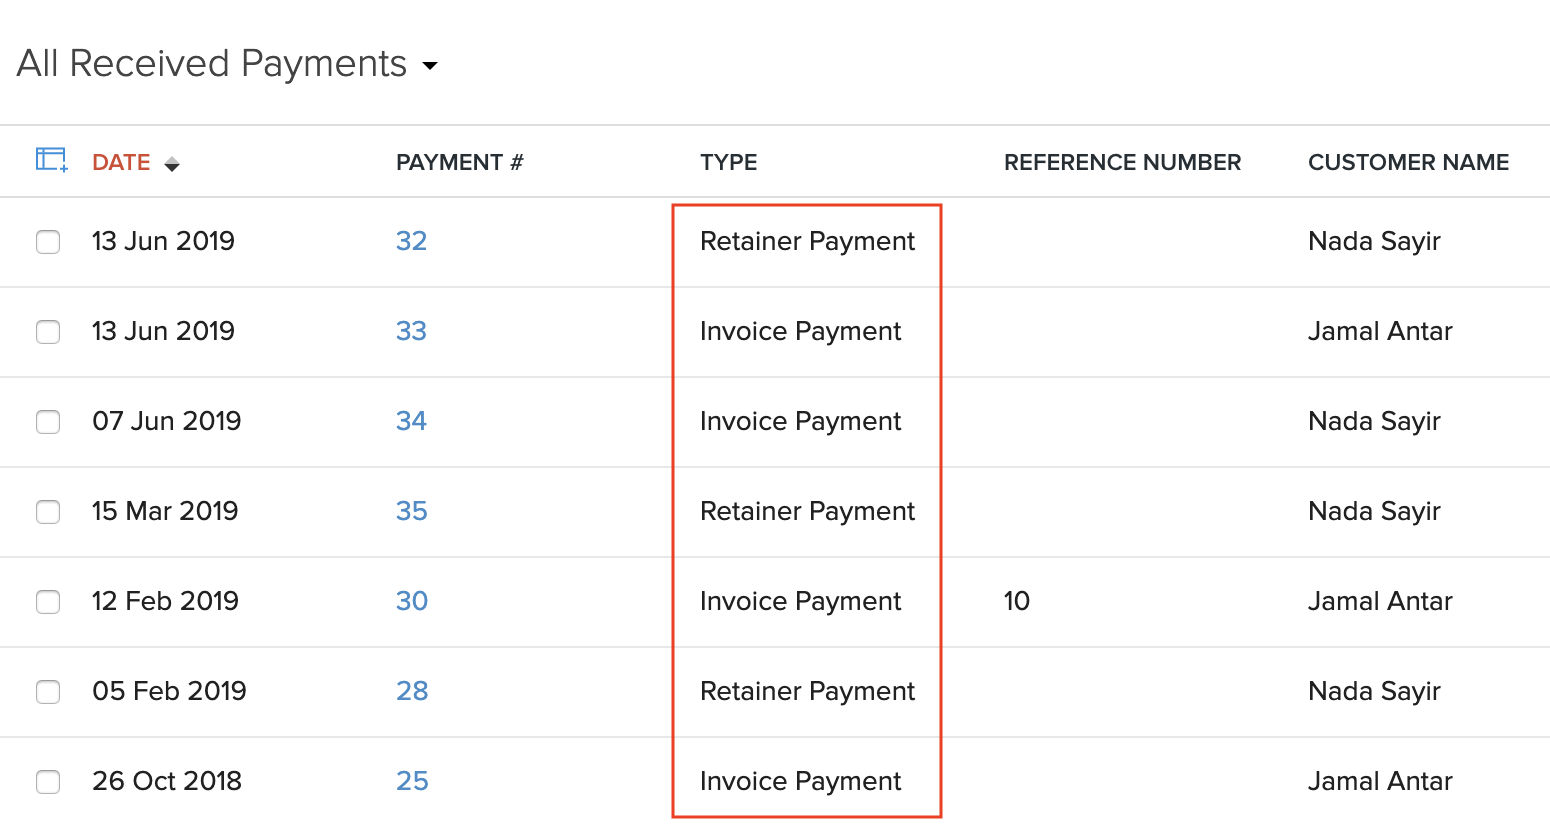View payment number 25
The image size is (1550, 826).
click(411, 781)
